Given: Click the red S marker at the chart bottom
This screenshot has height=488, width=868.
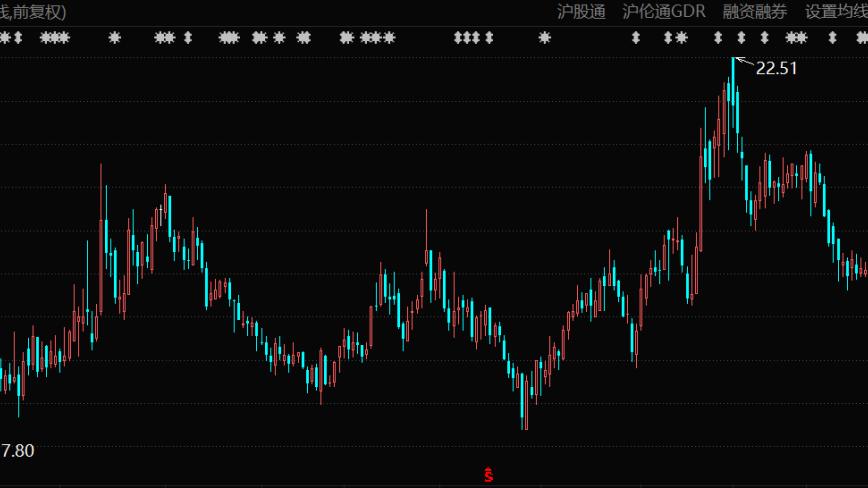Looking at the screenshot, I should 488,475.
